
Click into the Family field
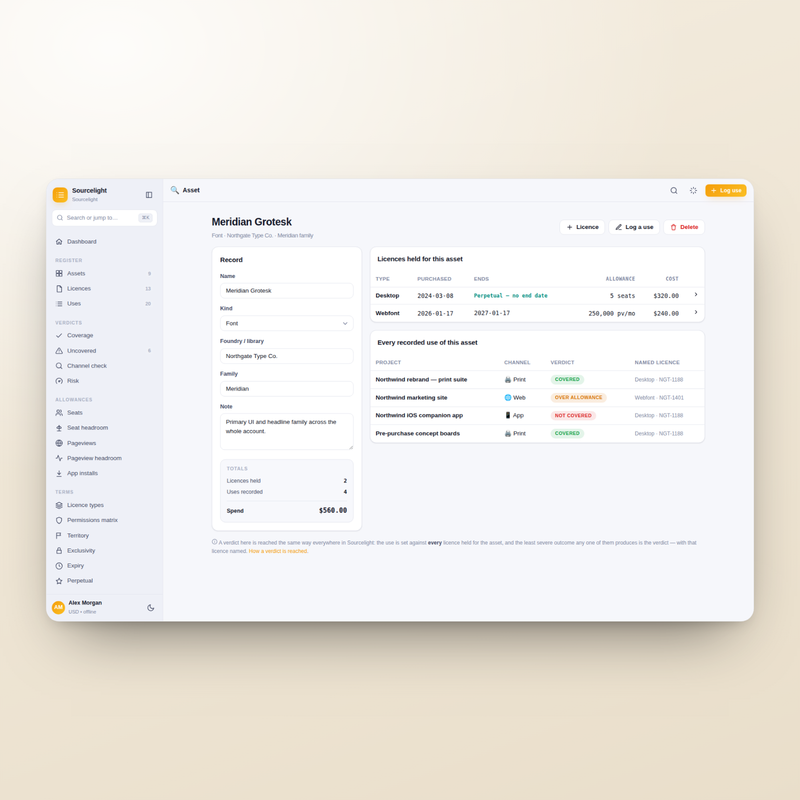(286, 389)
